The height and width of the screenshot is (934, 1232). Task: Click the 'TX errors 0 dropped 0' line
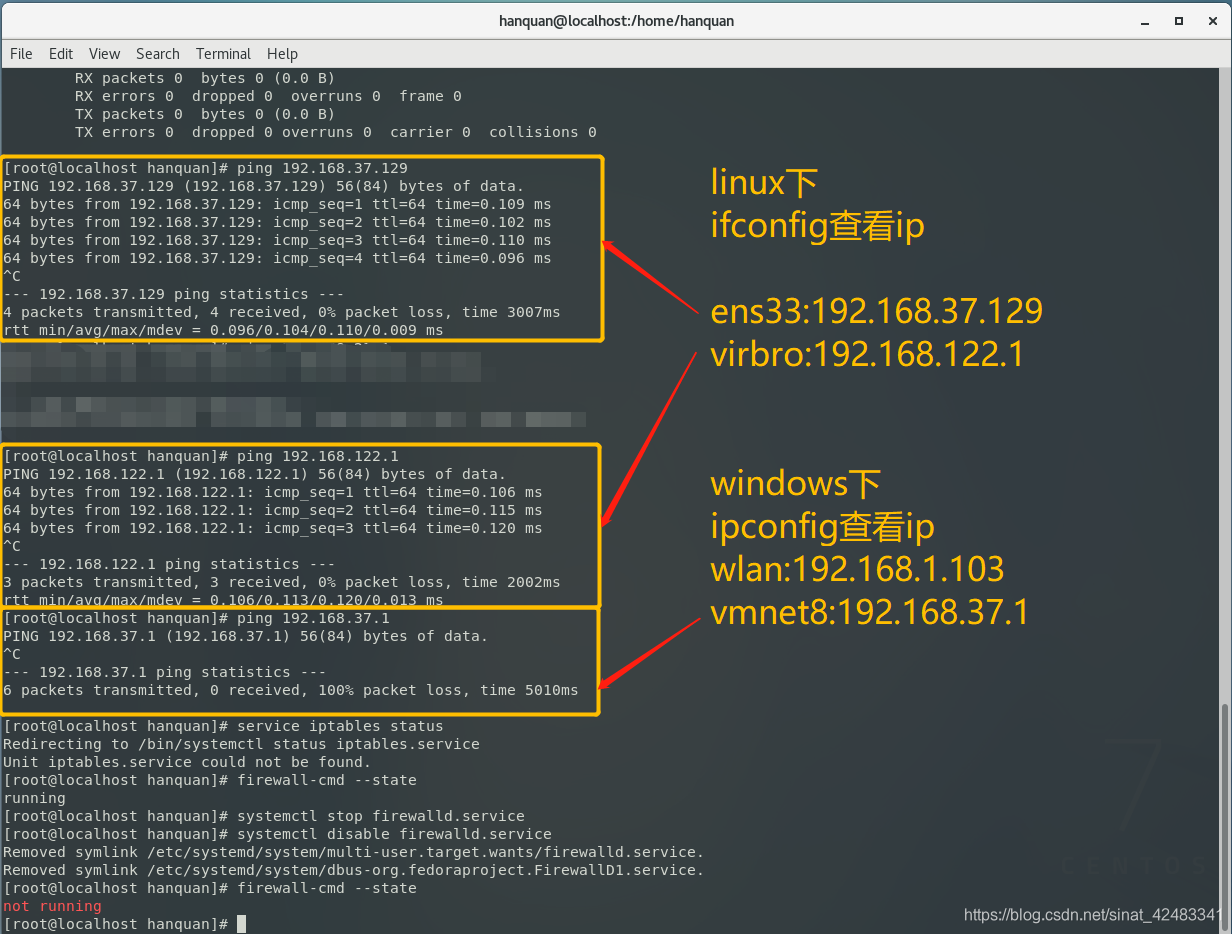pyautogui.click(x=336, y=132)
